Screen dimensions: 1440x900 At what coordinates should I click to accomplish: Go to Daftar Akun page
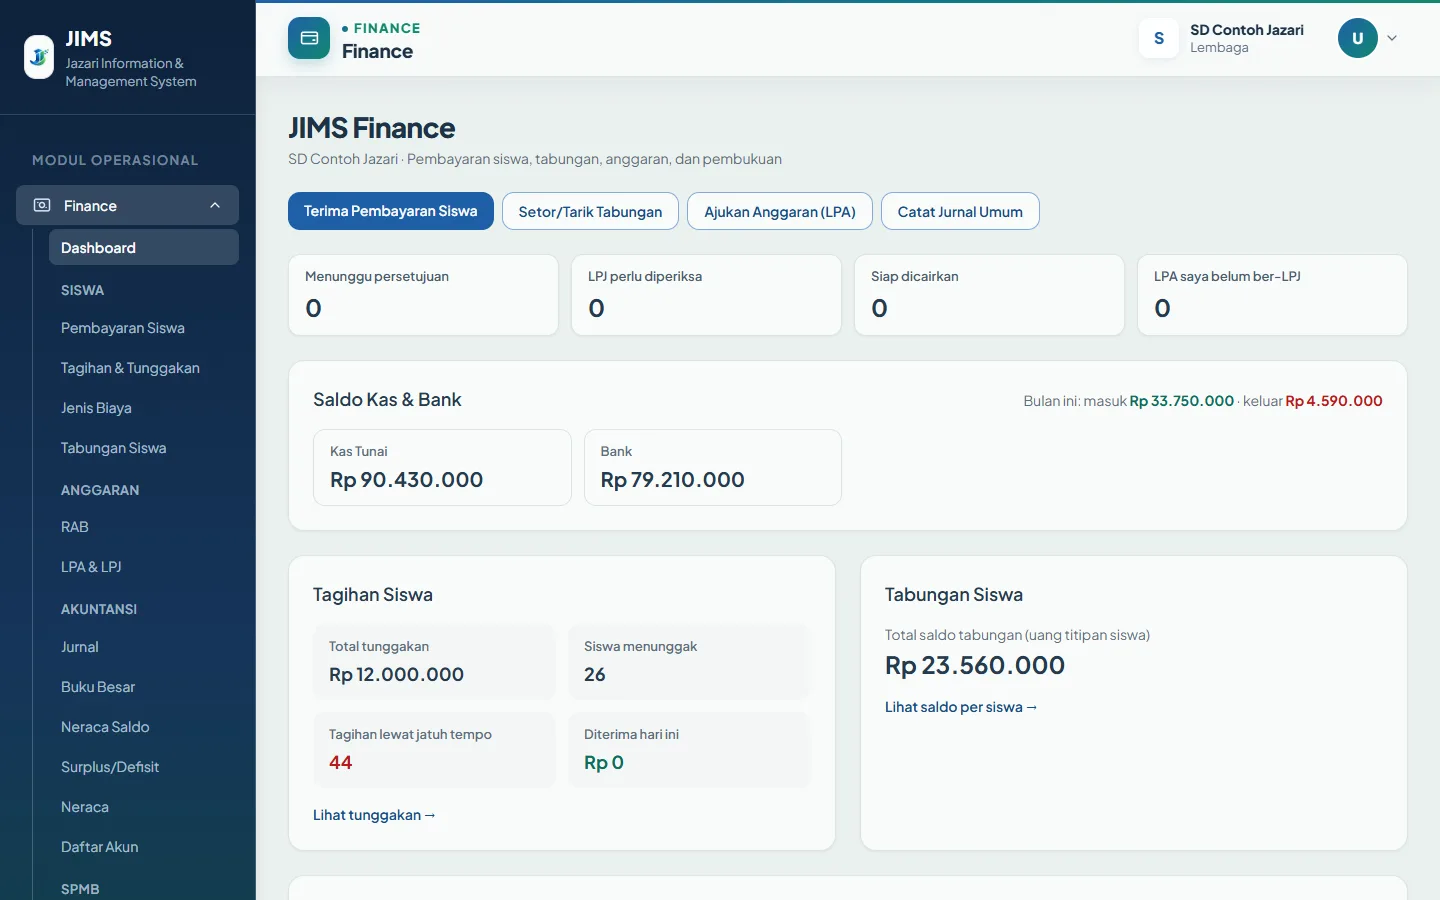[144, 847]
